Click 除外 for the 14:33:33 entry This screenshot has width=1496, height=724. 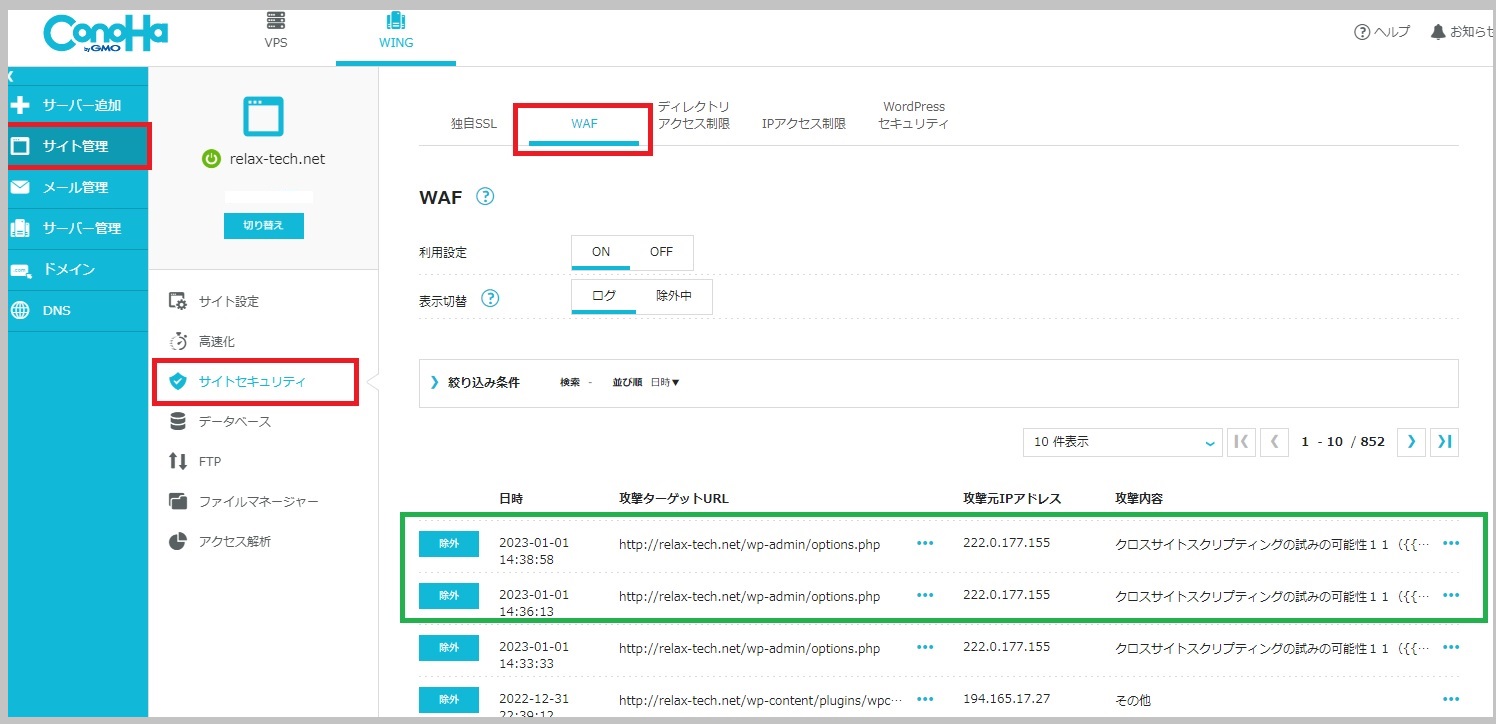pos(449,648)
